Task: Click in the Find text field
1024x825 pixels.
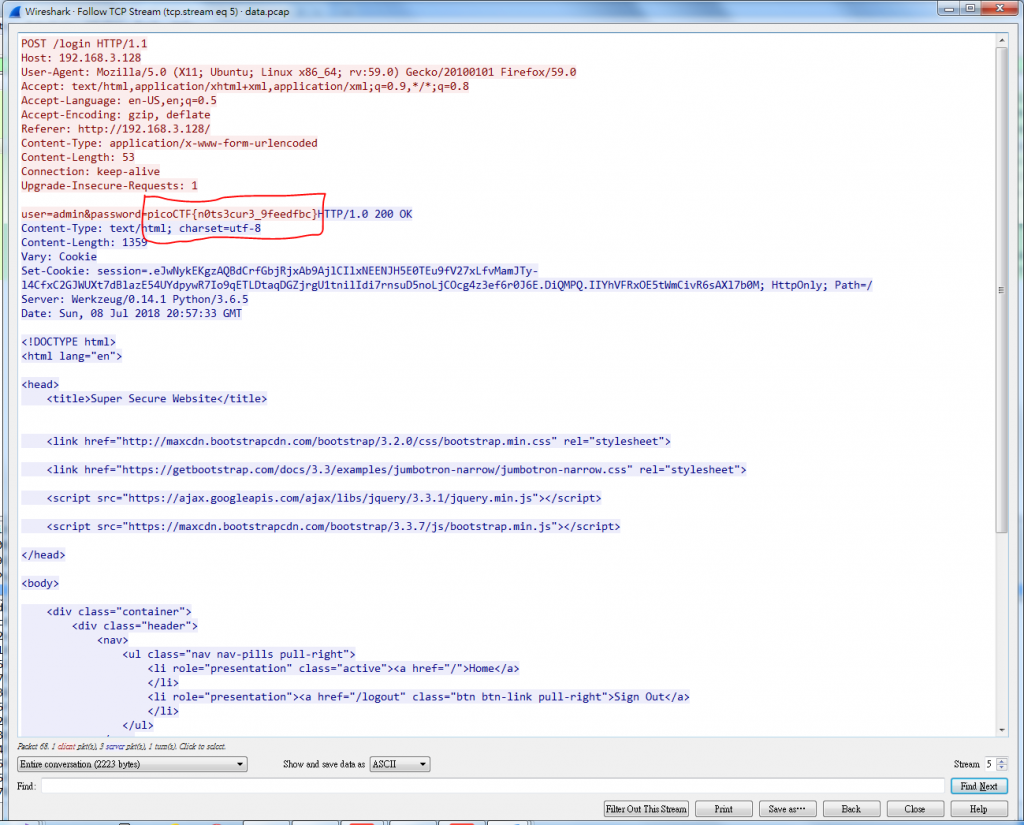Action: (492, 786)
